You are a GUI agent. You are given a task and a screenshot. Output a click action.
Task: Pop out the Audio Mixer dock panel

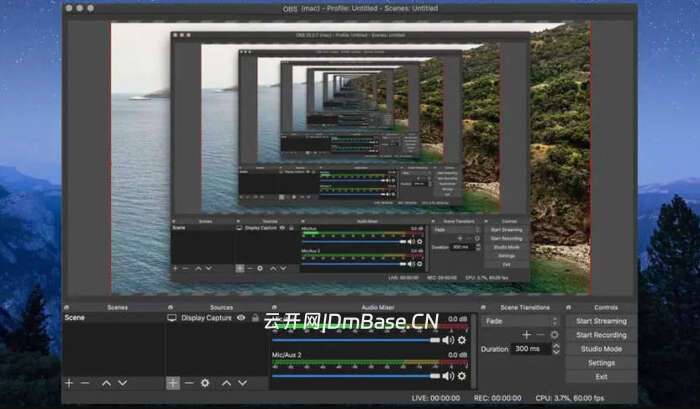coord(274,308)
